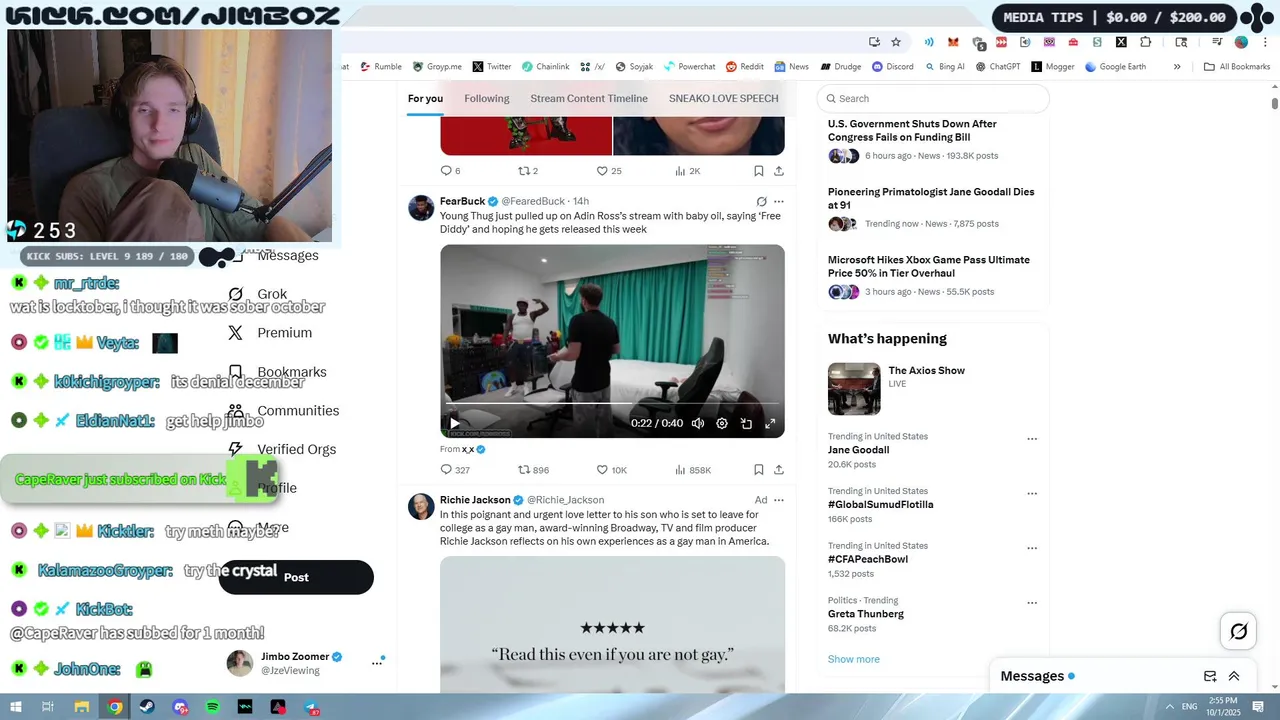Open the Chainlink bookmark
The width and height of the screenshot is (1280, 720).
point(545,67)
